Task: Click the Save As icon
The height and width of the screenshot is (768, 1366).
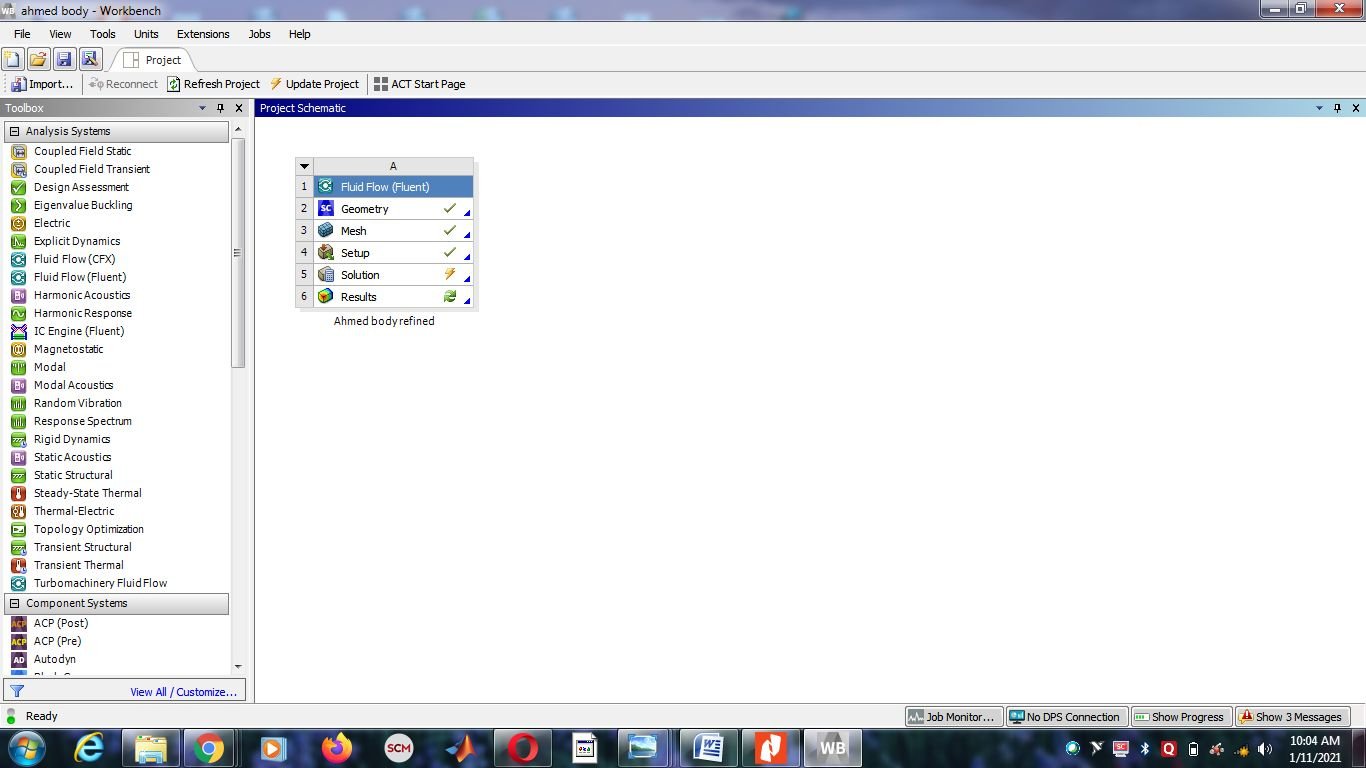Action: (90, 59)
